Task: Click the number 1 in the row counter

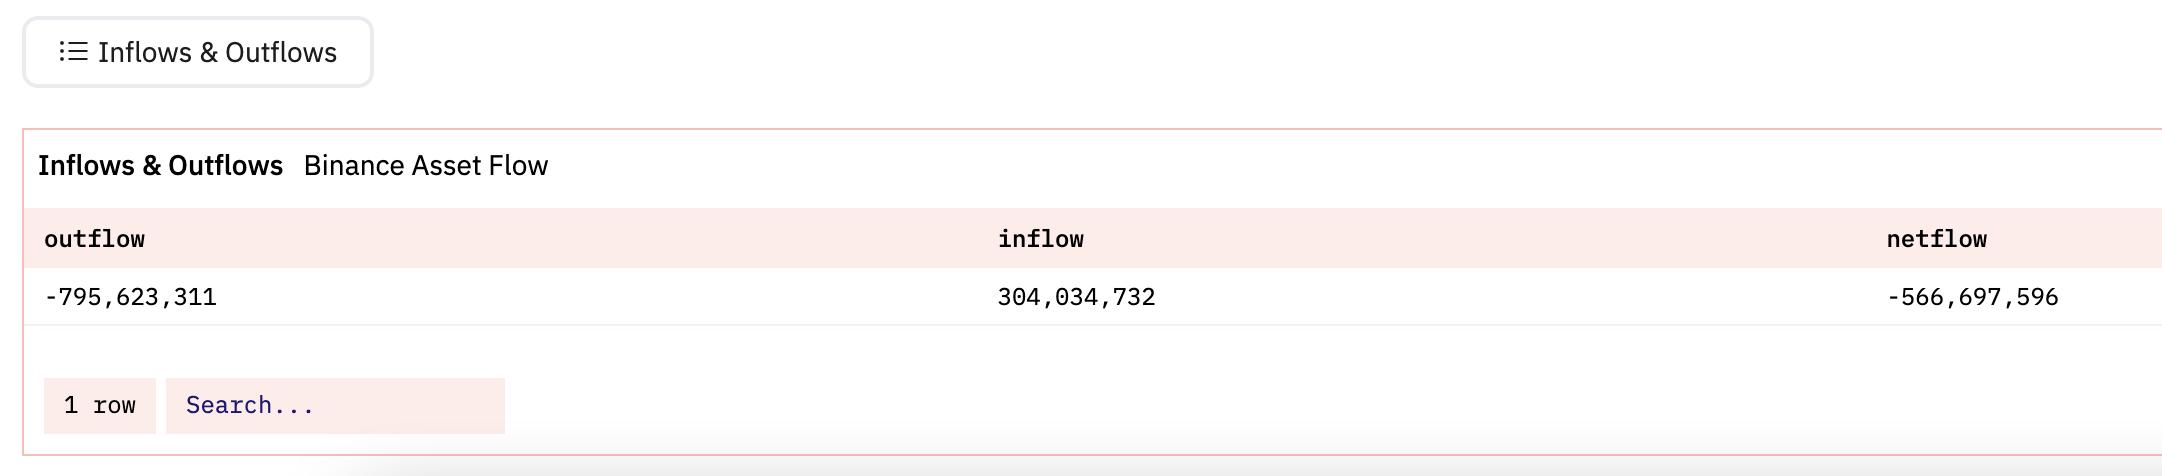Action: point(71,405)
